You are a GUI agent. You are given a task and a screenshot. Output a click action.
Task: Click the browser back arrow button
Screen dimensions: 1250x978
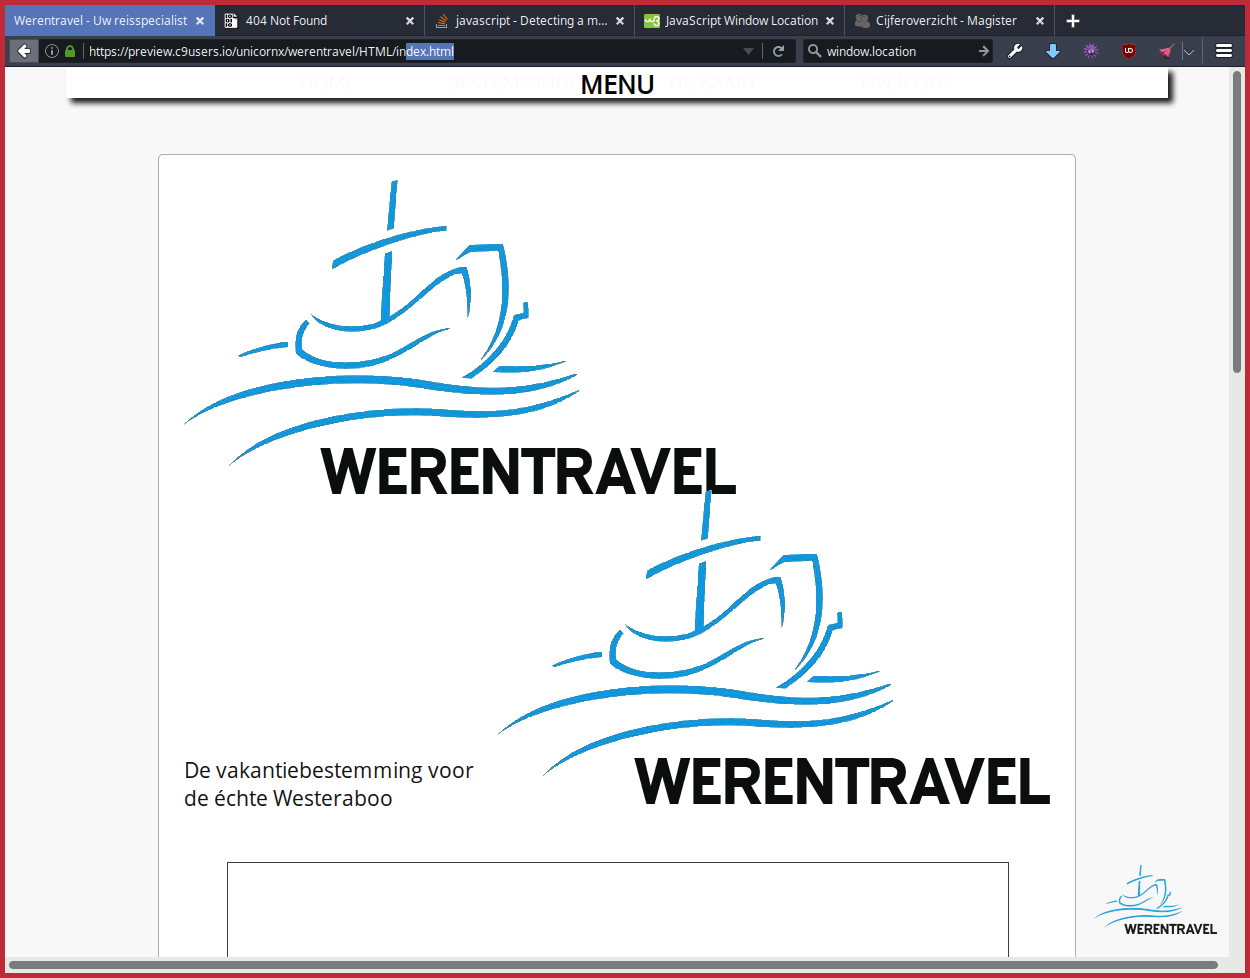24,51
